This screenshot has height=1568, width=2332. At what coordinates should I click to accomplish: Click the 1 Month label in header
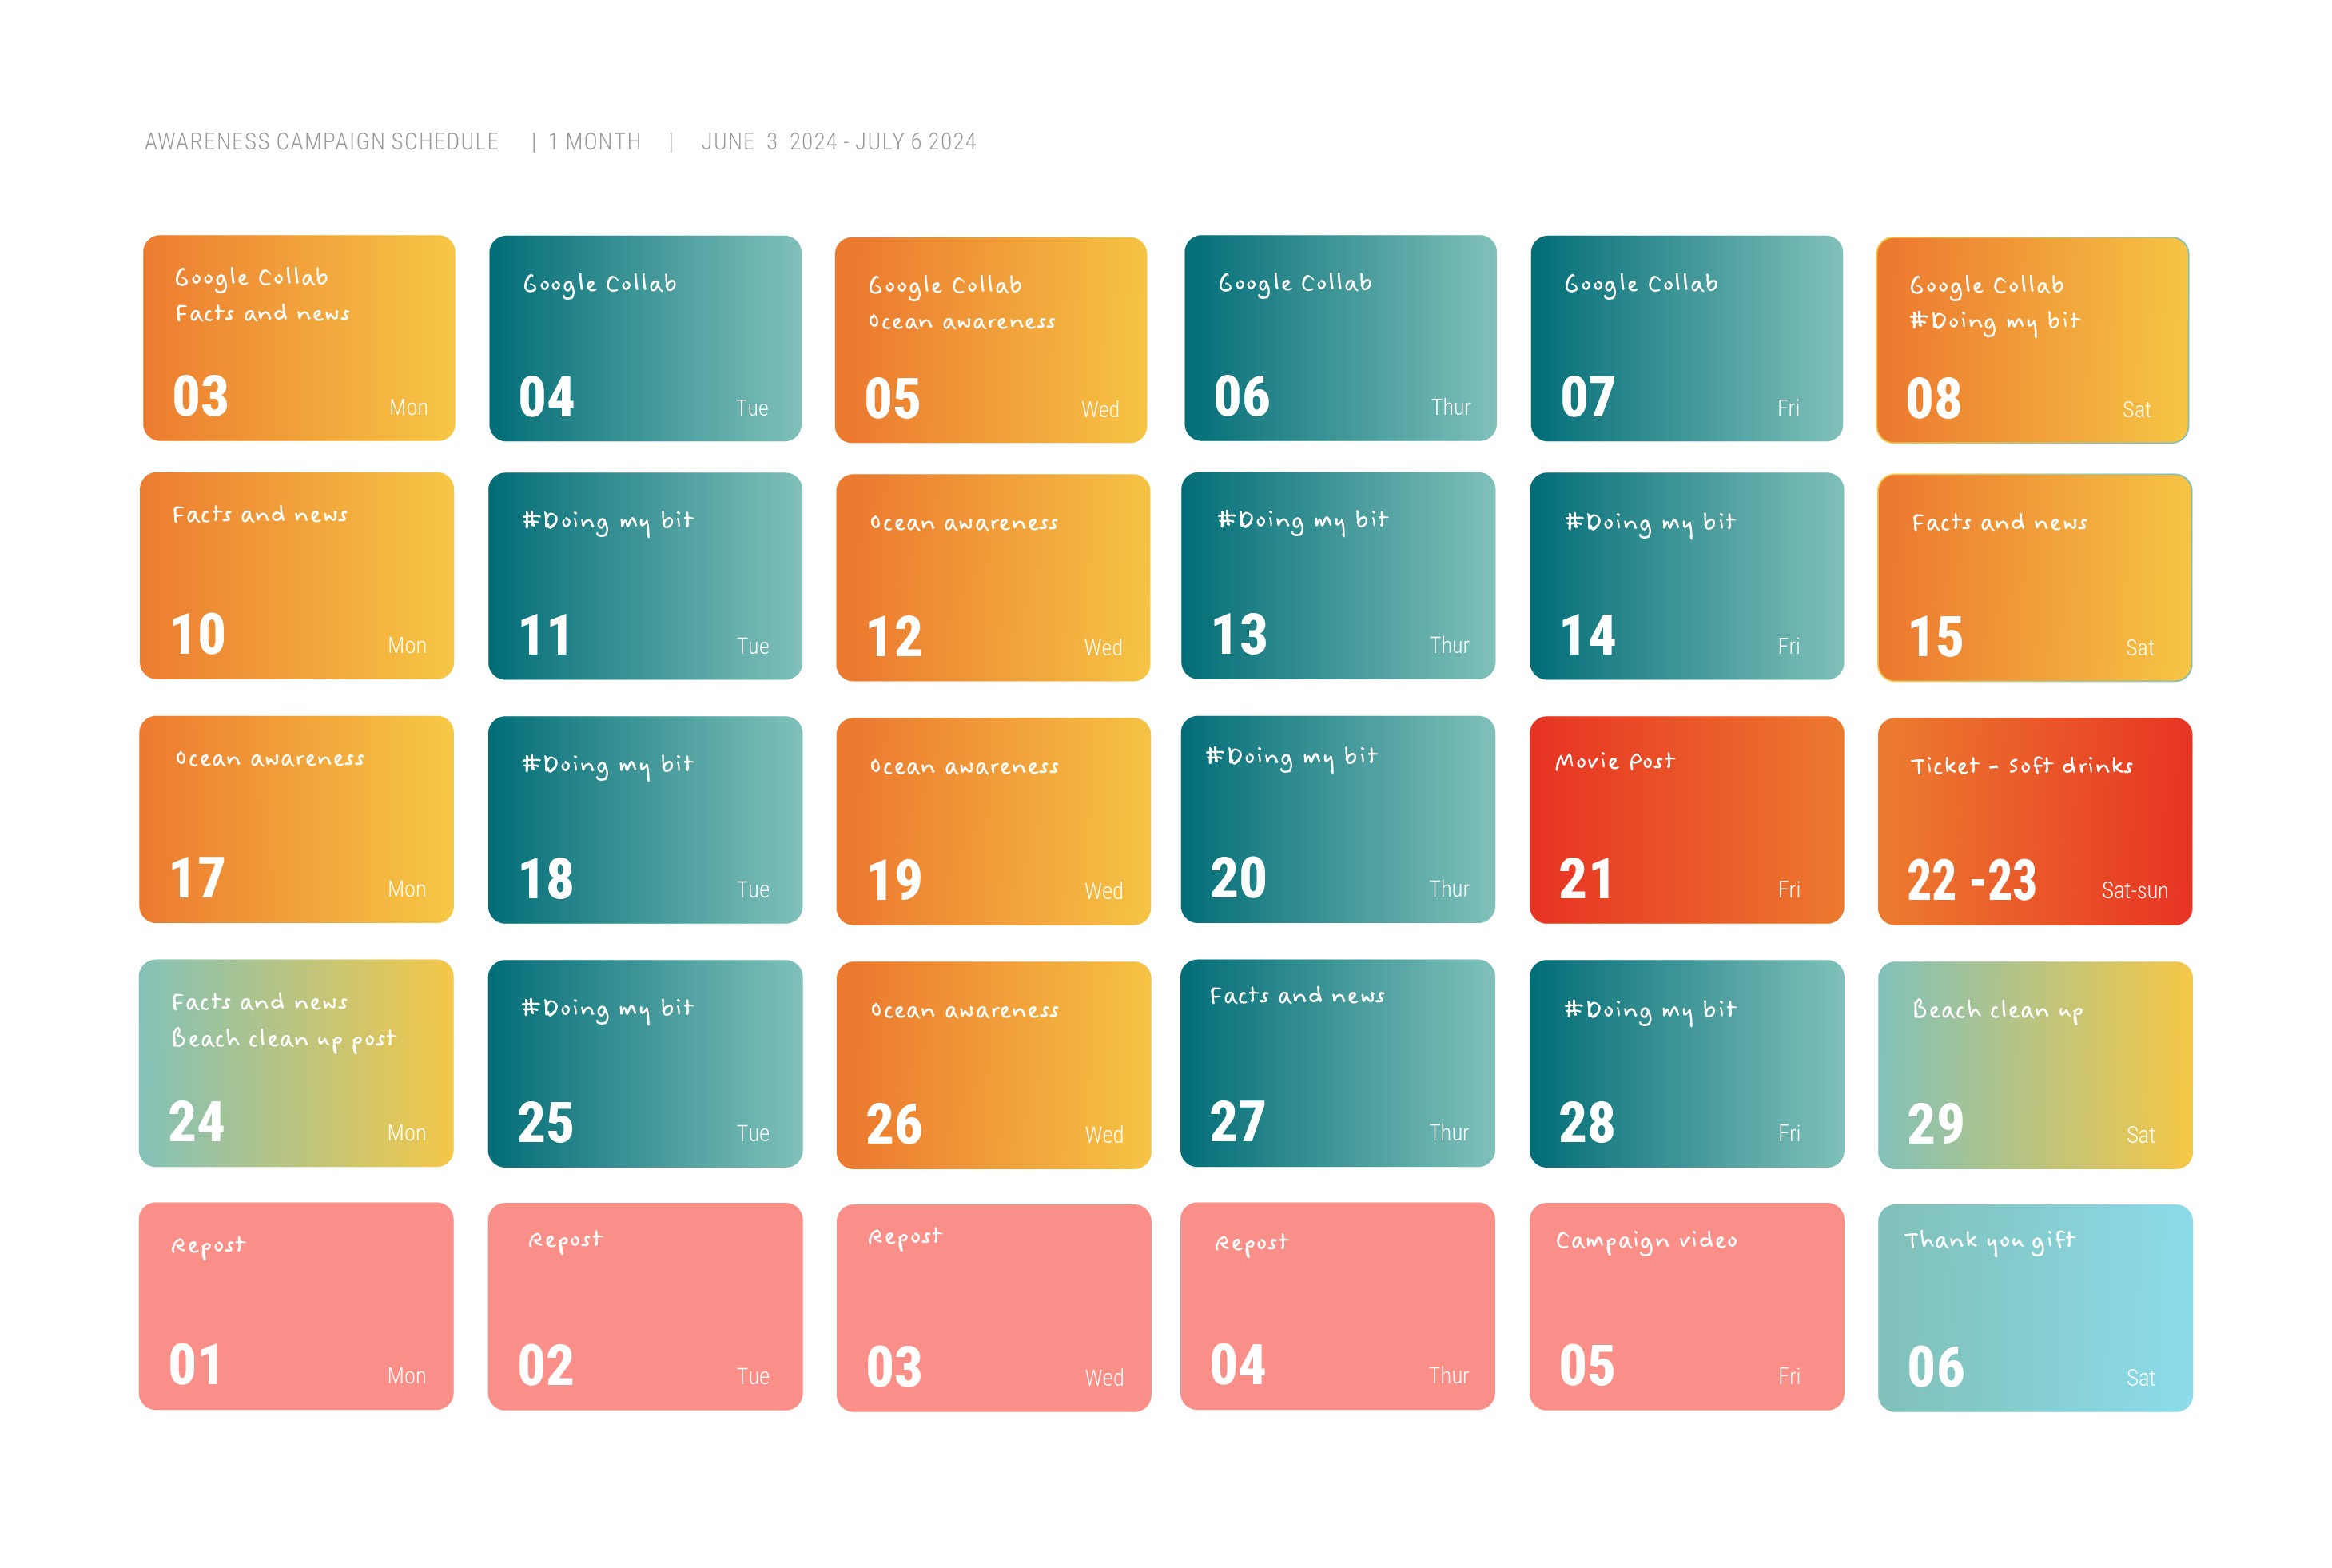point(594,142)
